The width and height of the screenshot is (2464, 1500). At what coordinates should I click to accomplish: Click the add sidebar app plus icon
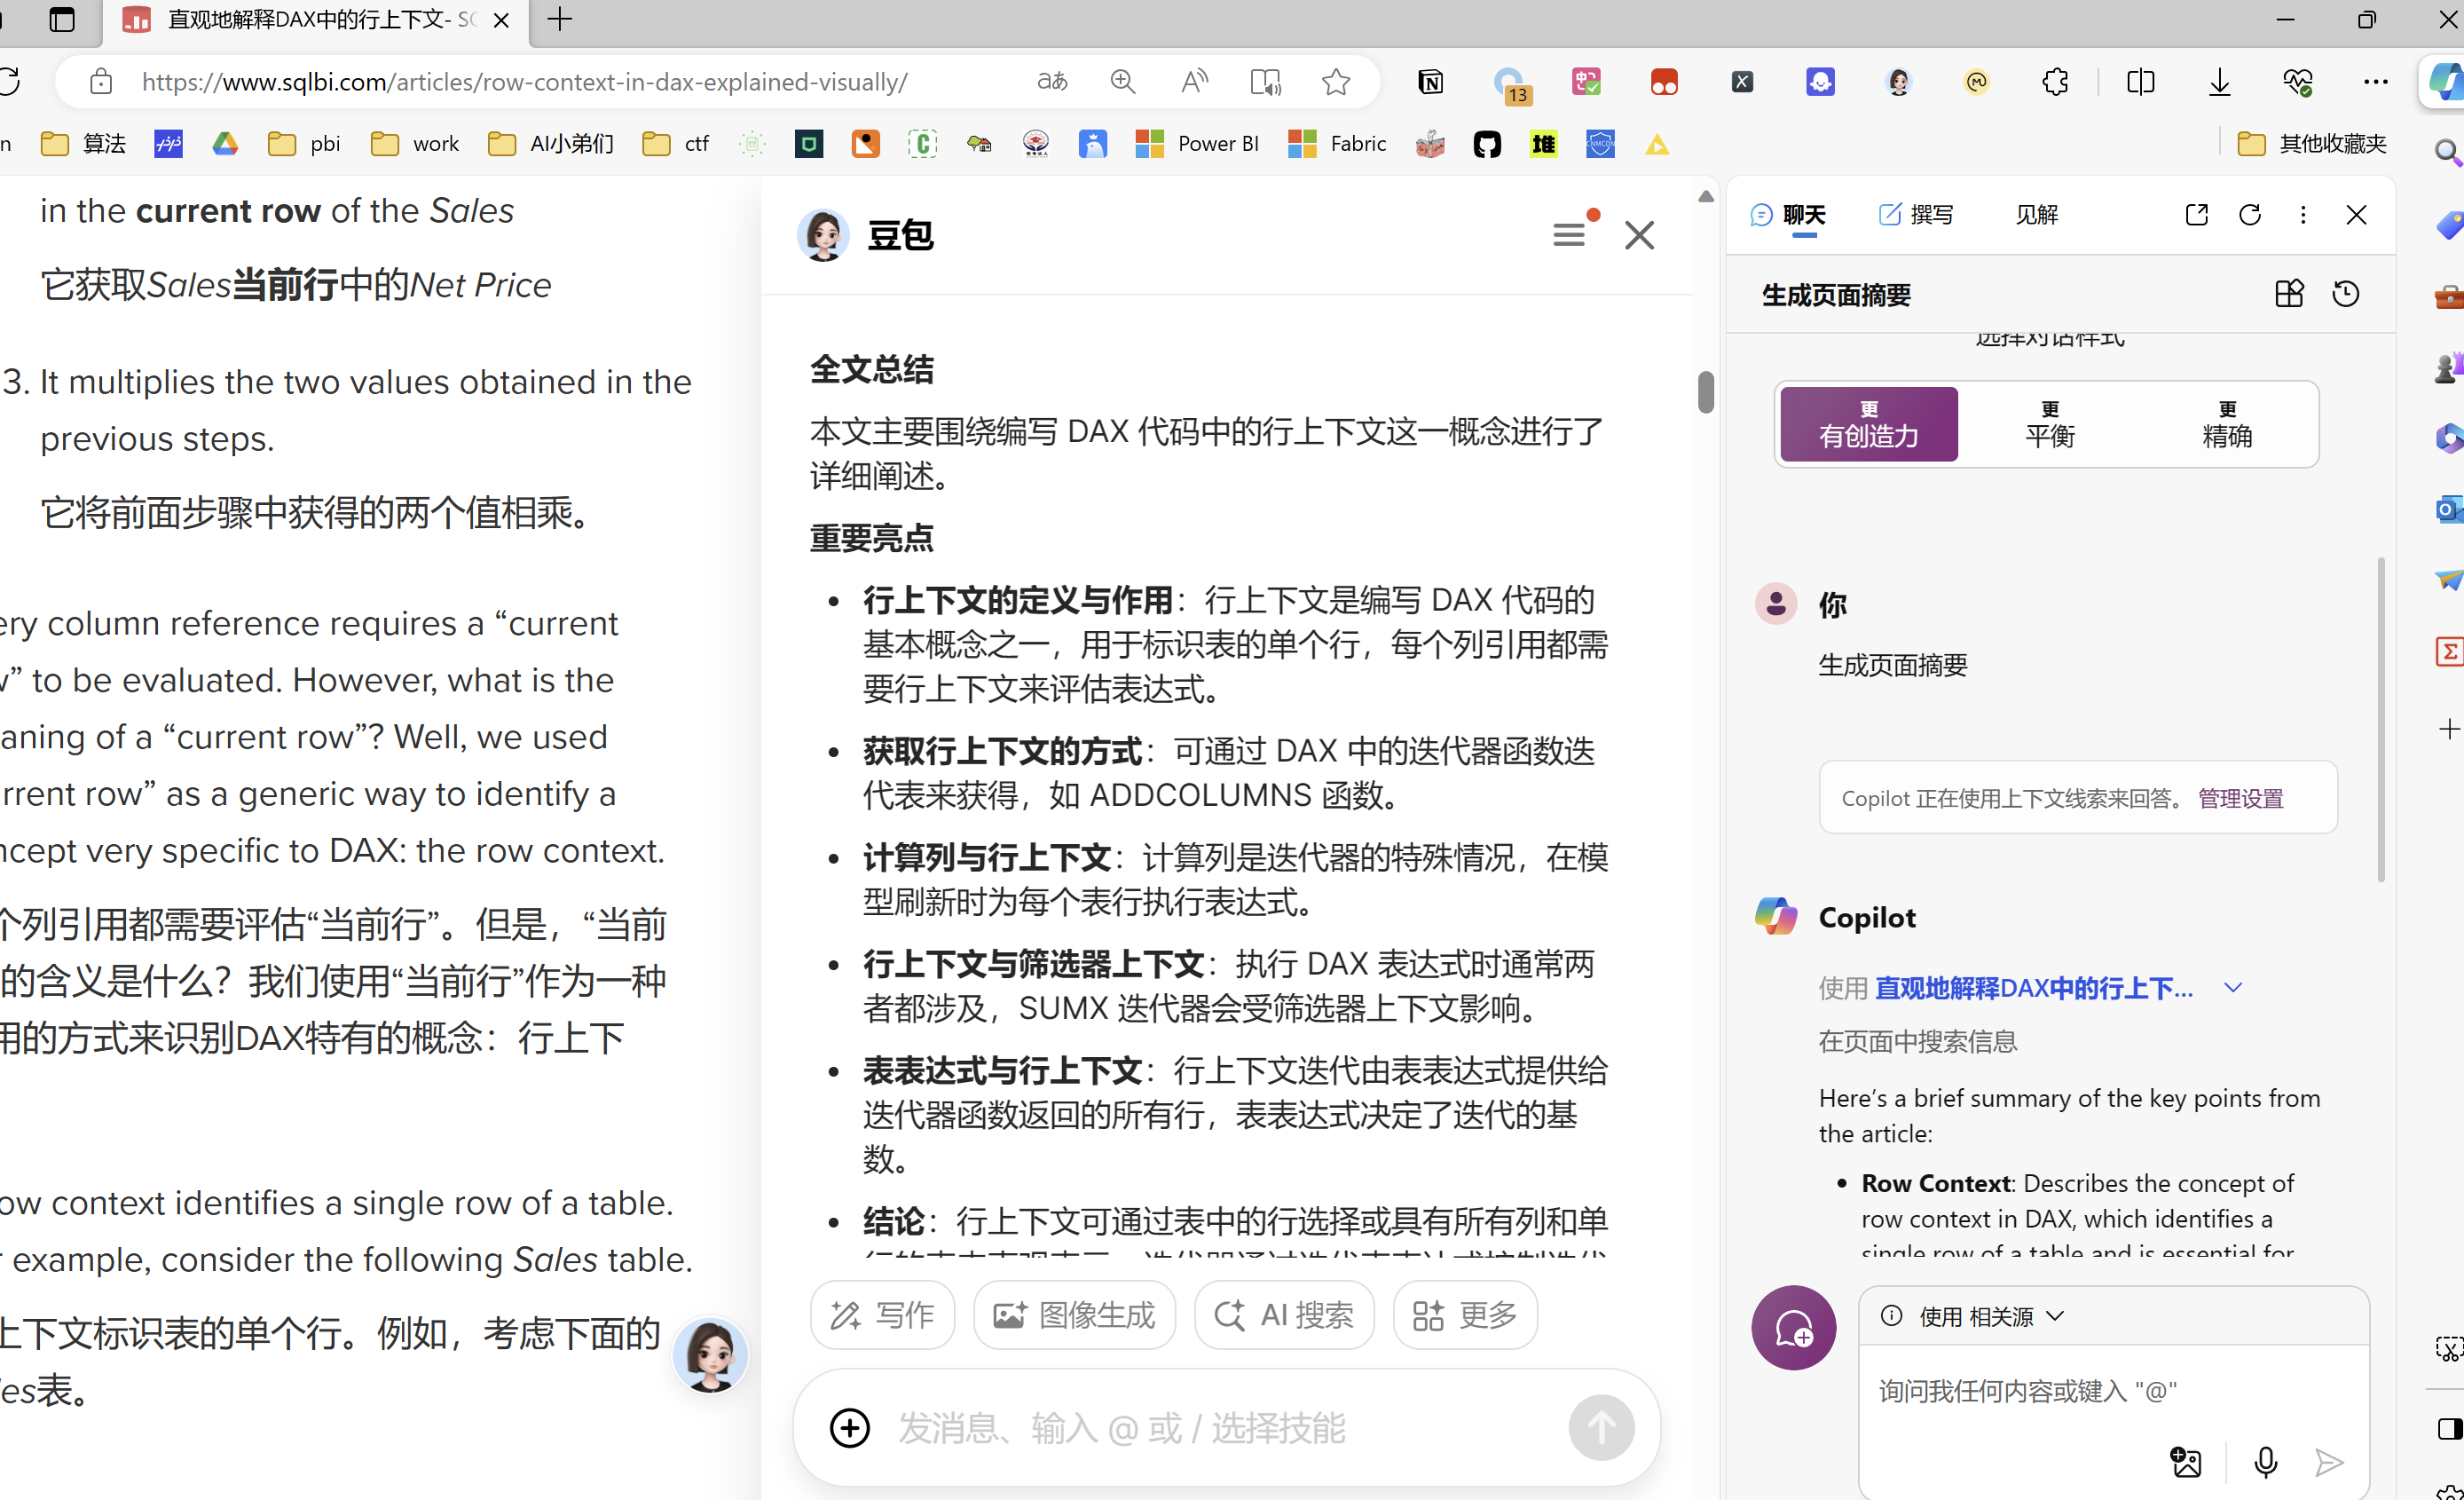(2449, 729)
